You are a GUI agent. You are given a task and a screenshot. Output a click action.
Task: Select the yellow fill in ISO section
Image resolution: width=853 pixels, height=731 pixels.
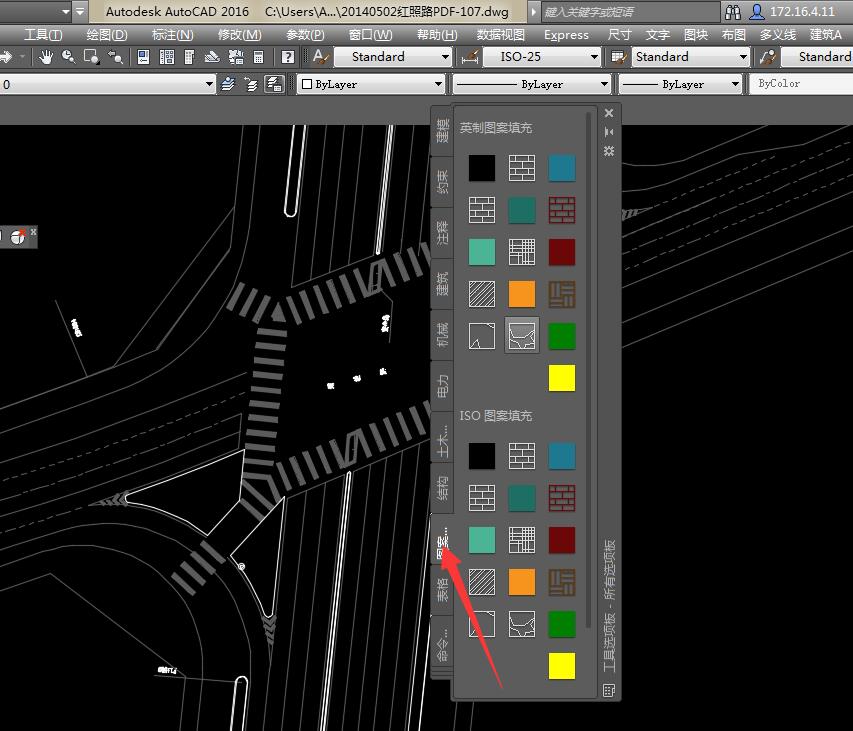(x=562, y=666)
